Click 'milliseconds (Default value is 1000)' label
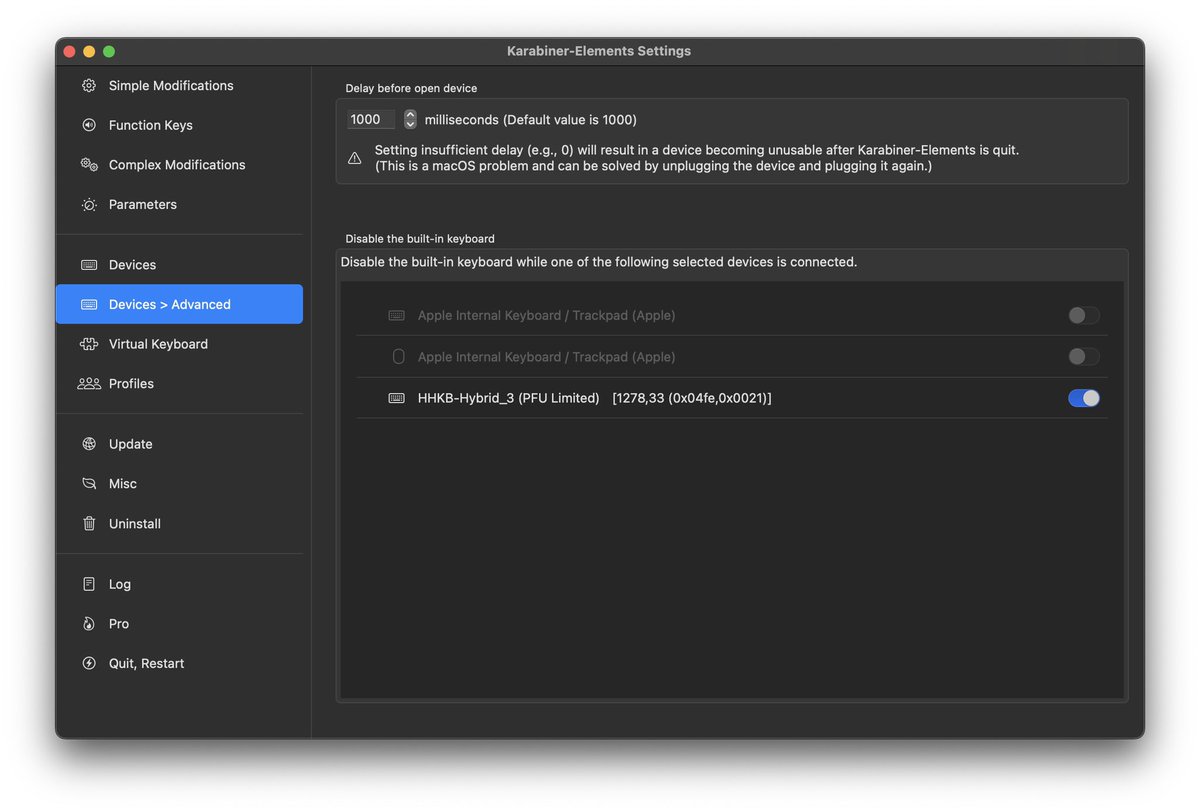The height and width of the screenshot is (812, 1200). coord(531,120)
